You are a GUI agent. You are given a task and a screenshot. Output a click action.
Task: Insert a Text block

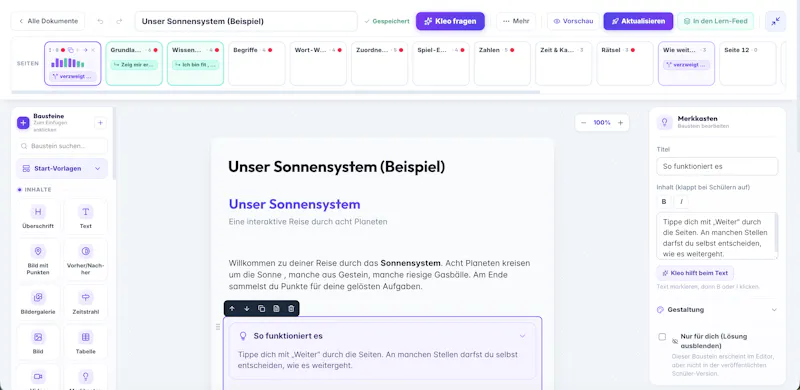[86, 216]
